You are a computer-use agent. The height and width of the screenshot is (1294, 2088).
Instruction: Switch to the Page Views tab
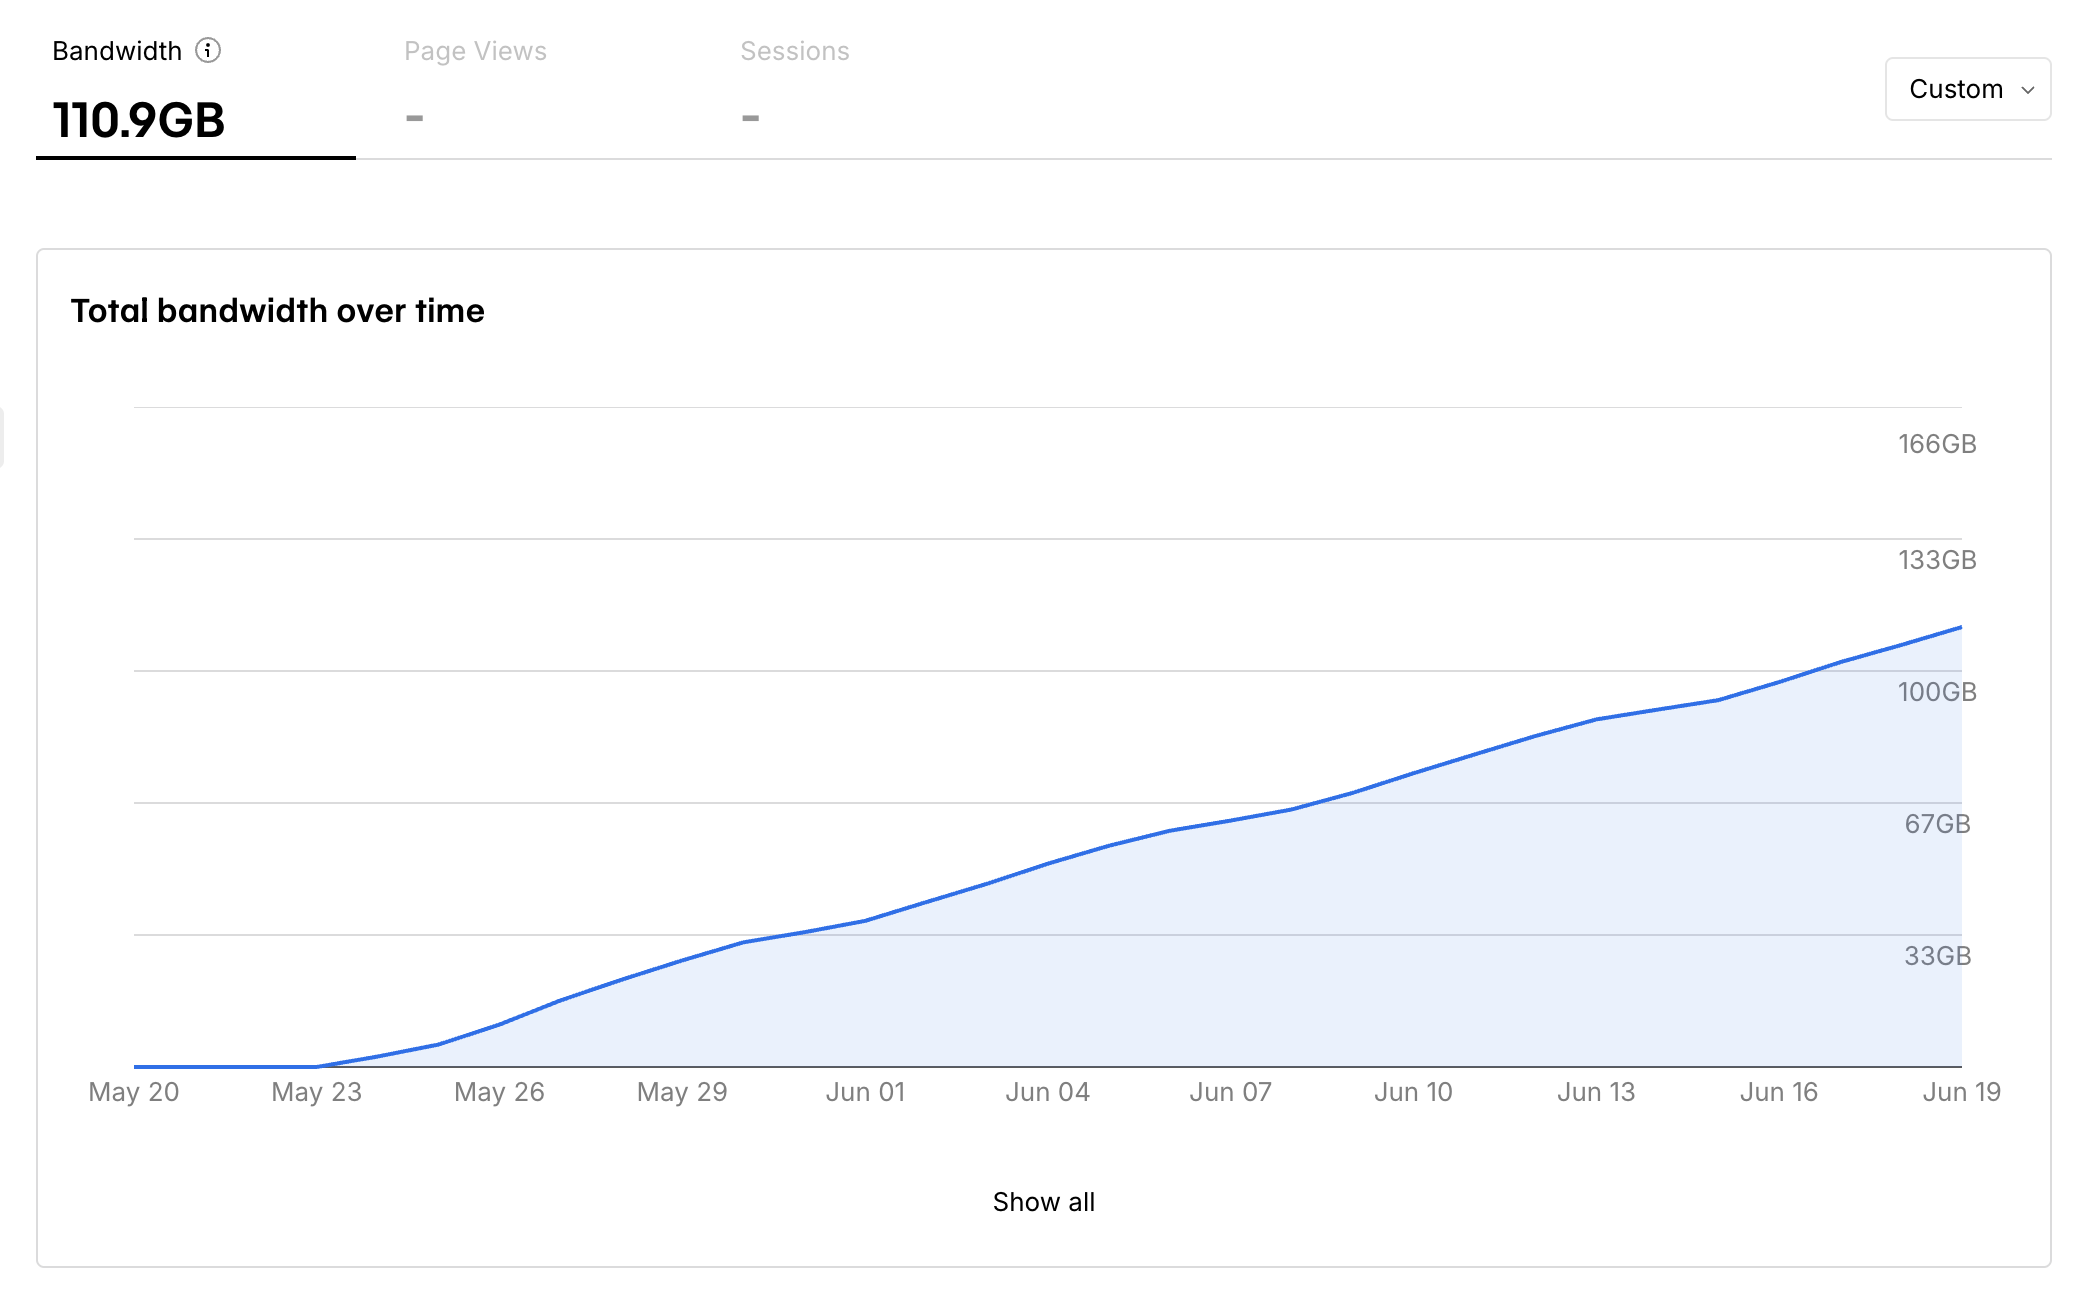(475, 51)
